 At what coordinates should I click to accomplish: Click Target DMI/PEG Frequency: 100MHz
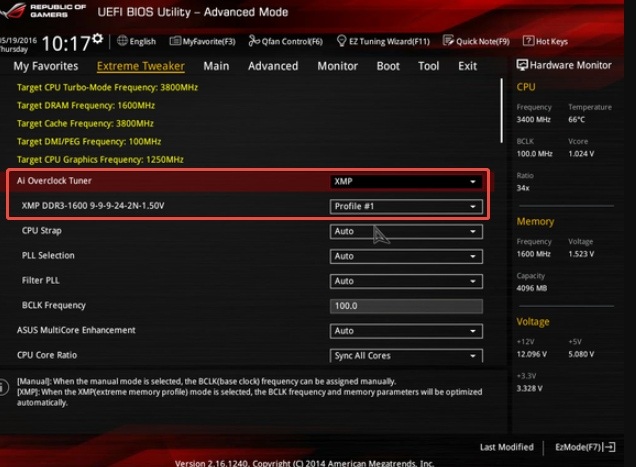pyautogui.click(x=89, y=142)
